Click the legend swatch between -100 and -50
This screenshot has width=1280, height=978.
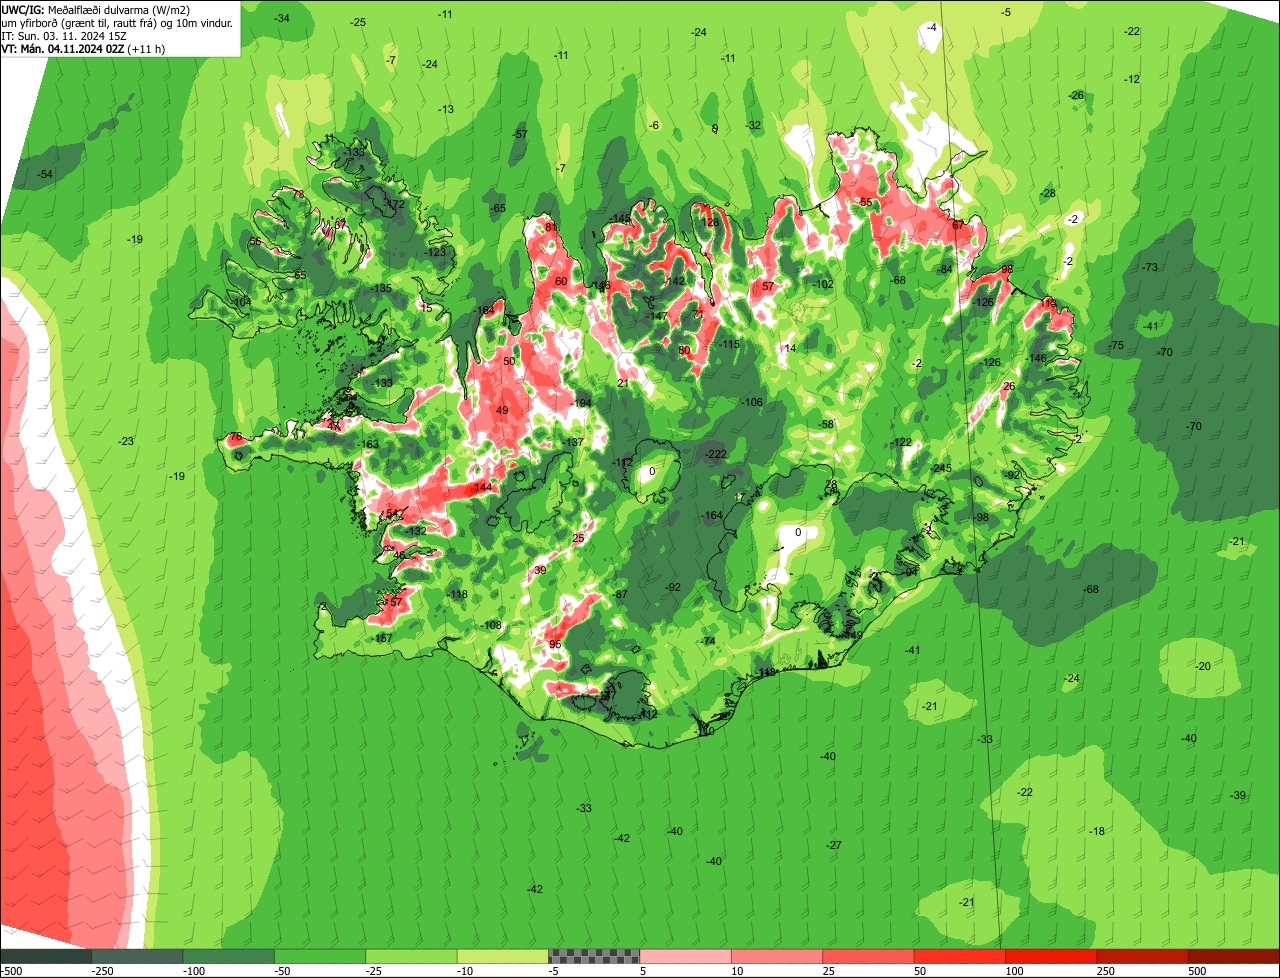click(x=229, y=956)
